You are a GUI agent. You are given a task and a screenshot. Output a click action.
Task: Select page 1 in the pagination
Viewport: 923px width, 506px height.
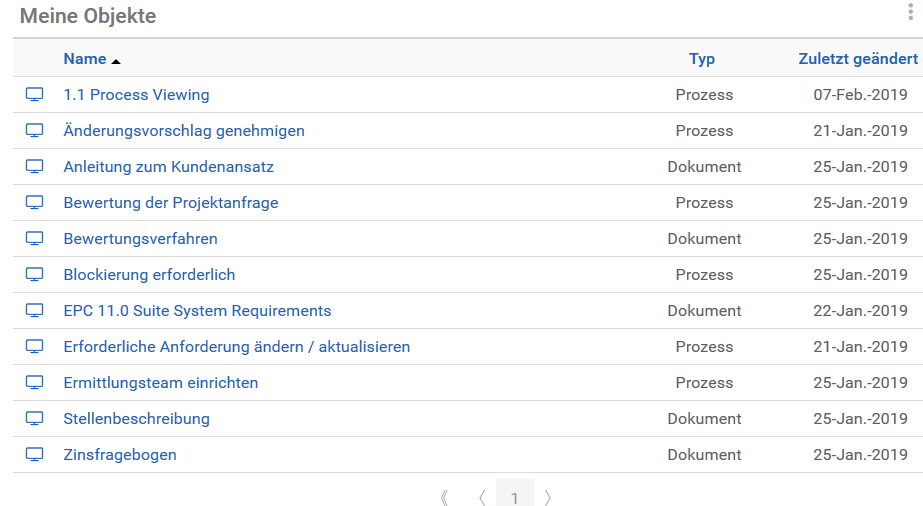point(515,496)
